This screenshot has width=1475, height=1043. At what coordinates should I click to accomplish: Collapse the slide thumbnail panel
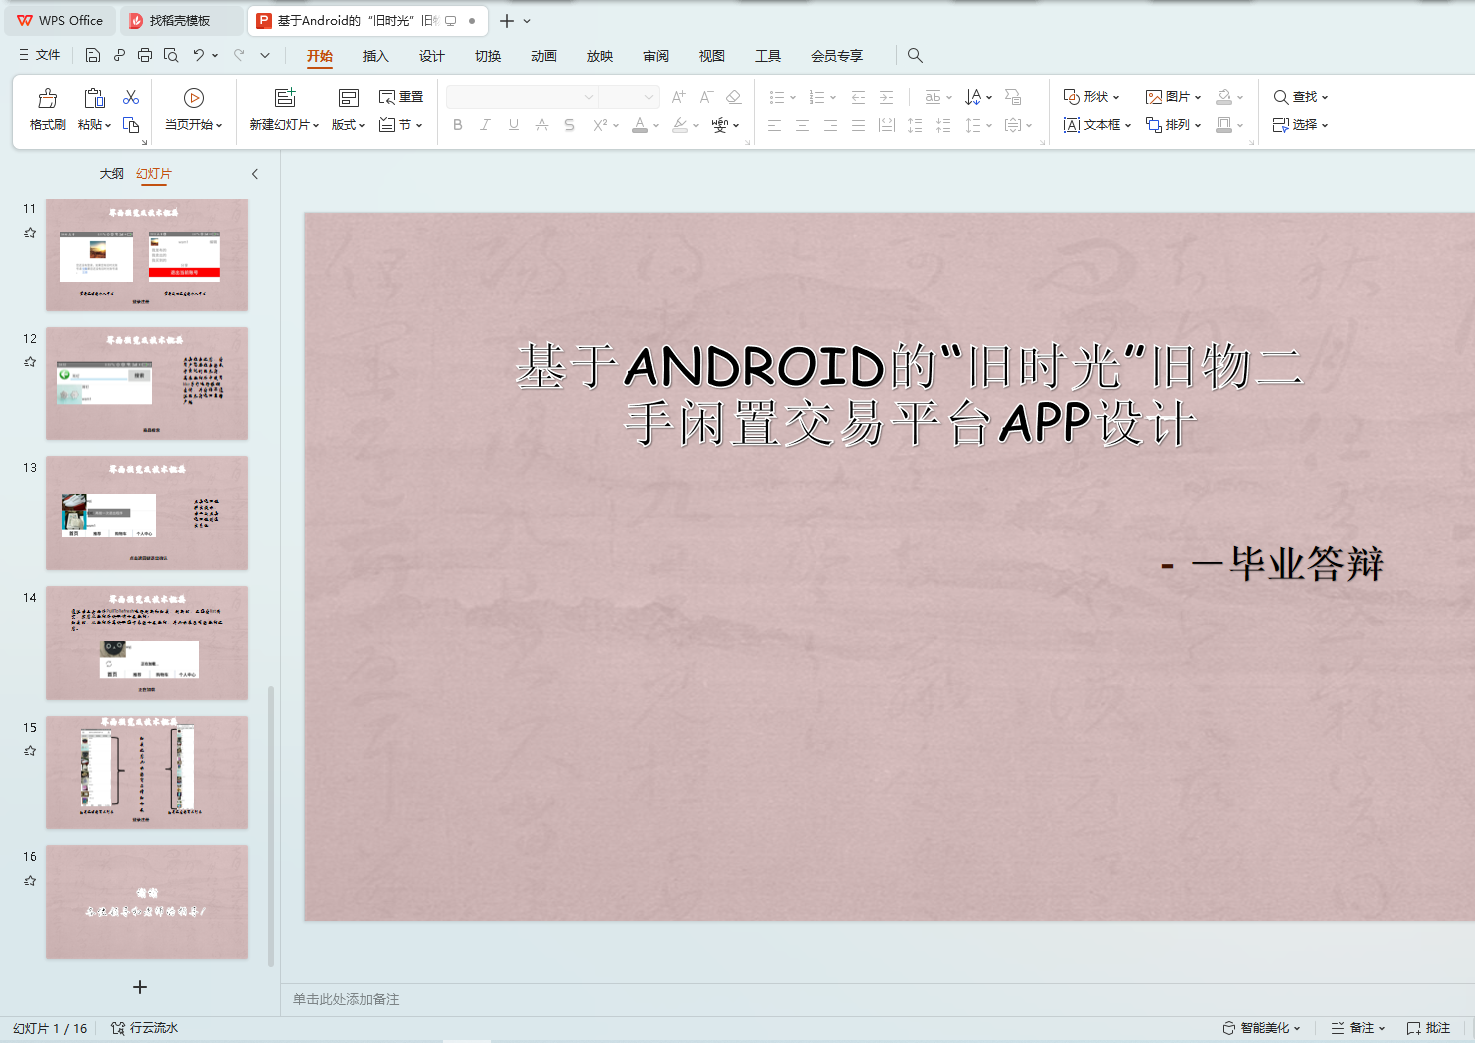255,174
